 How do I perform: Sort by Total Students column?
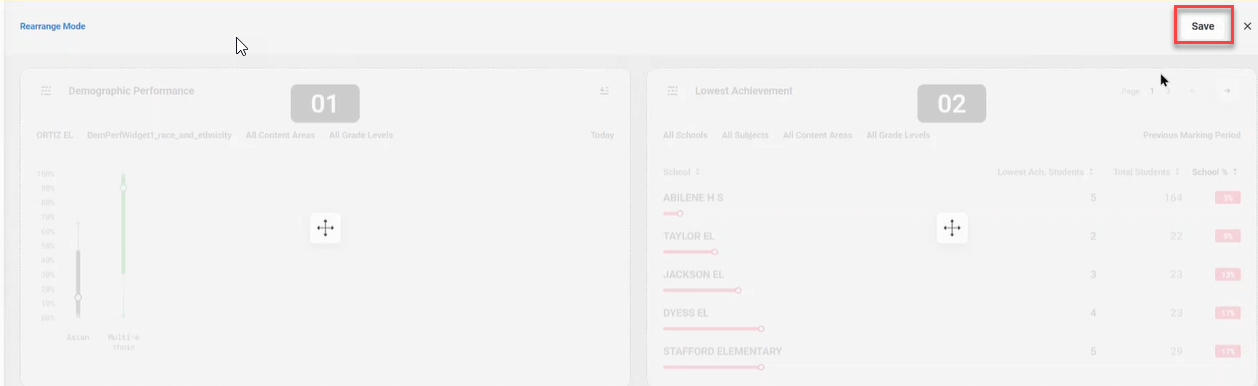pos(1146,172)
